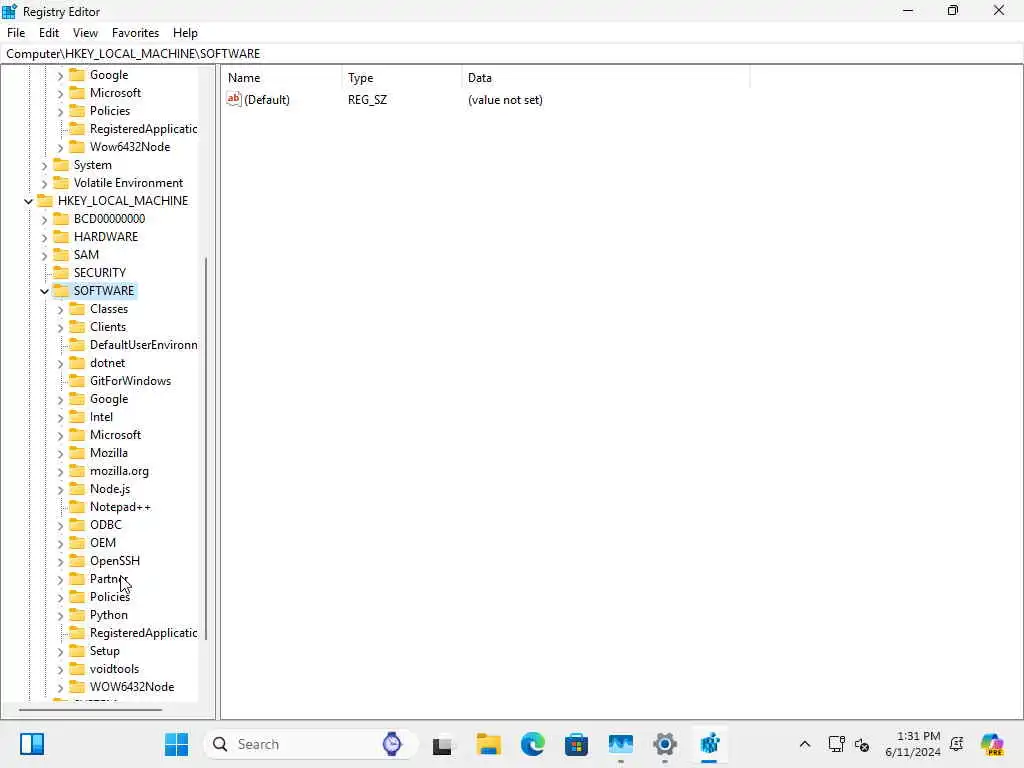
Task: Select the OpenSSH key
Action: click(114, 560)
